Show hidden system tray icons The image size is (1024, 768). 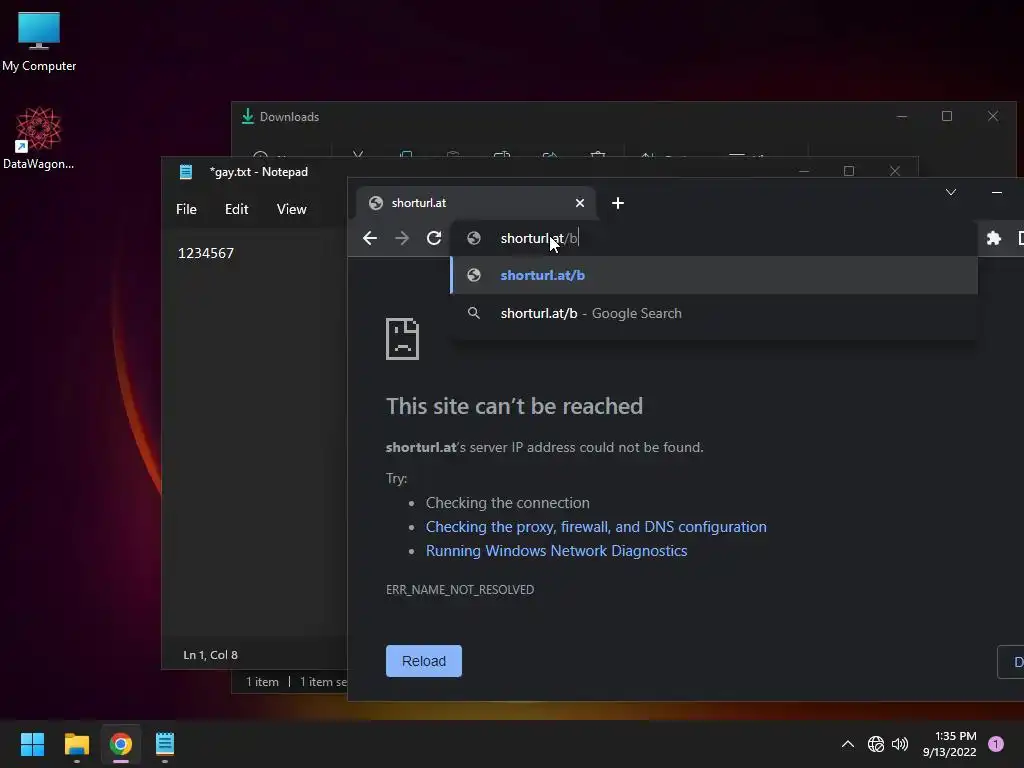[x=848, y=744]
